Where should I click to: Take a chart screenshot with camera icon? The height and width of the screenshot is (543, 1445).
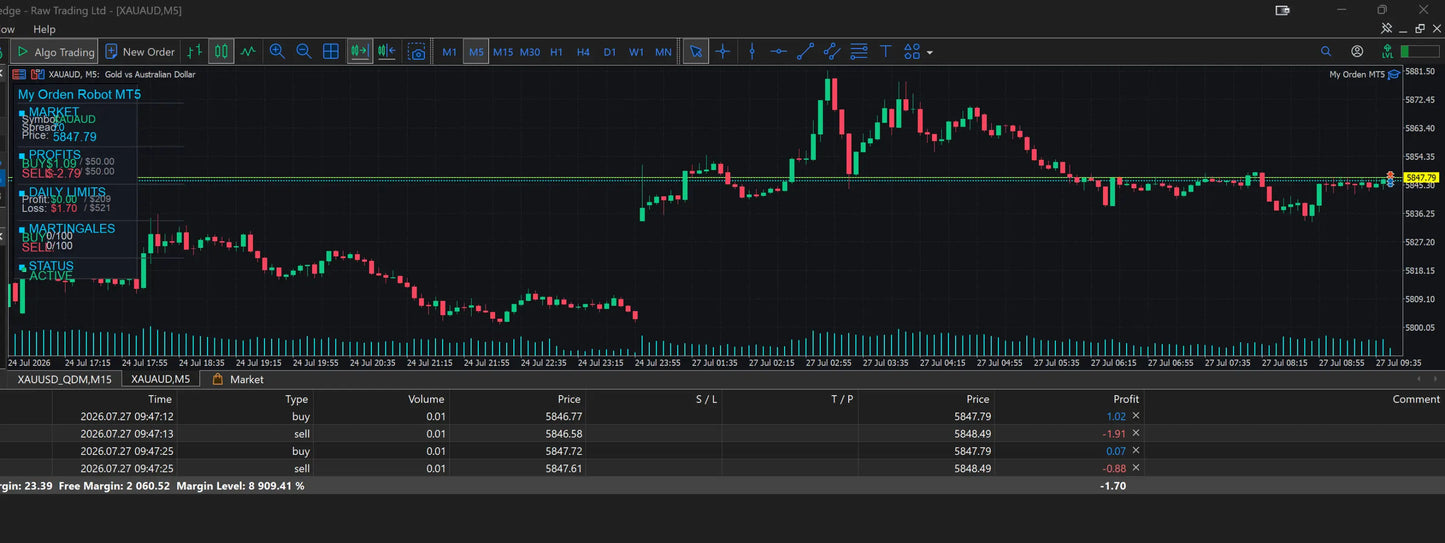point(418,52)
